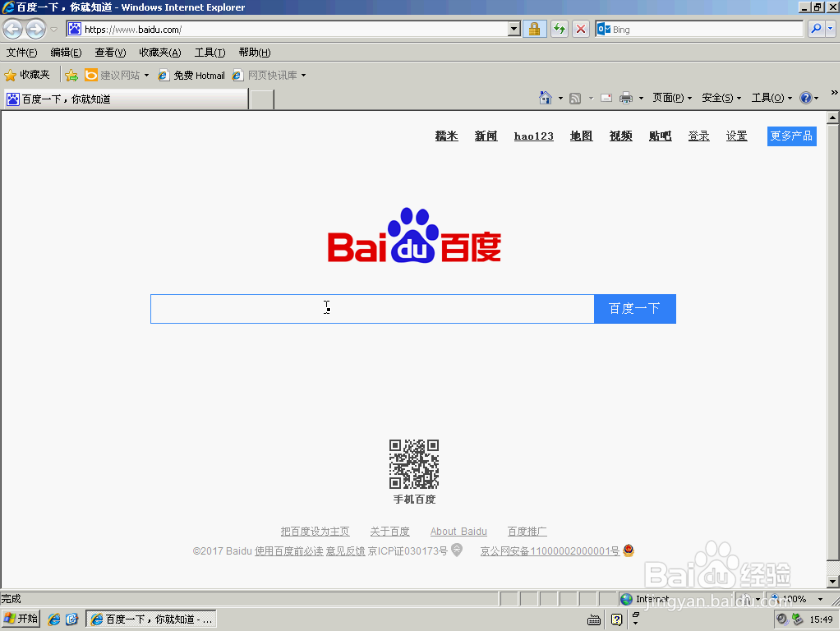
Task: Click the address bar URL field
Action: tap(287, 29)
